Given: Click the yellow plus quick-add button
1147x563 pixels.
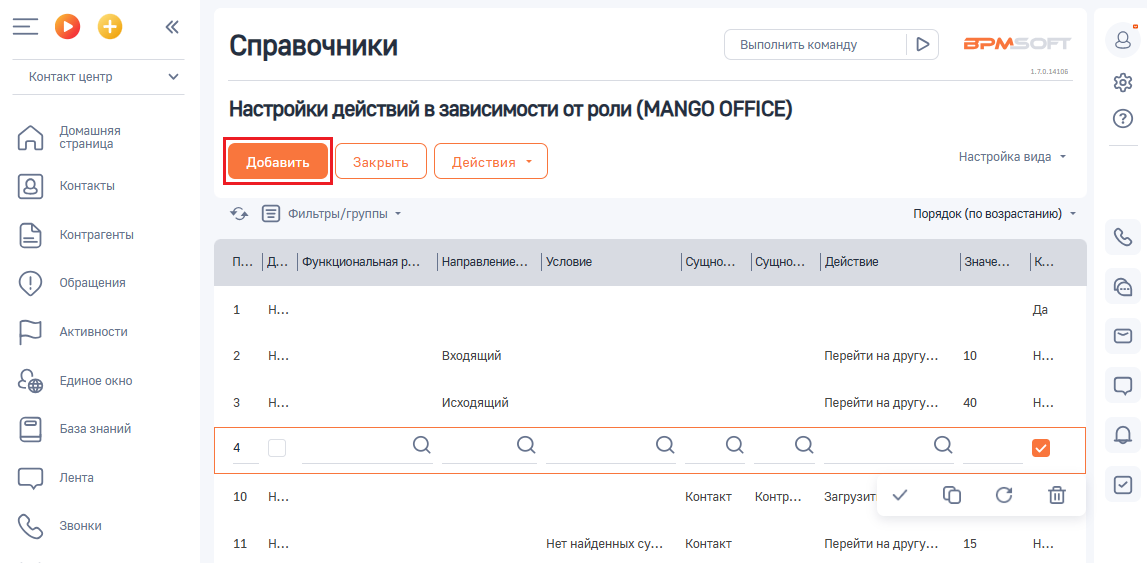Looking at the screenshot, I should (x=110, y=28).
